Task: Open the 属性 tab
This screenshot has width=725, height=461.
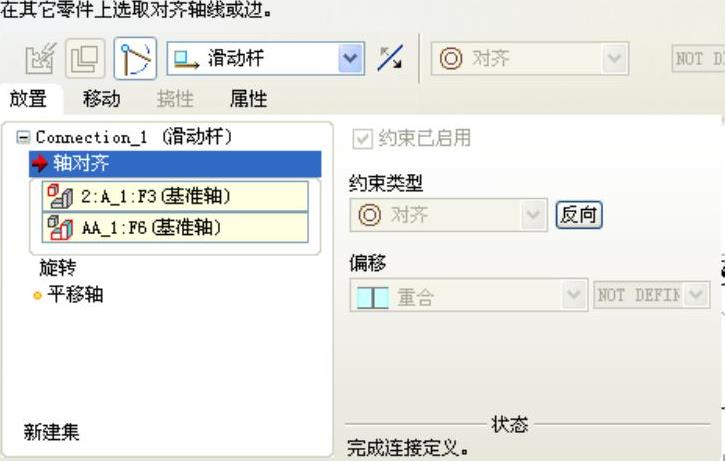Action: [249, 99]
